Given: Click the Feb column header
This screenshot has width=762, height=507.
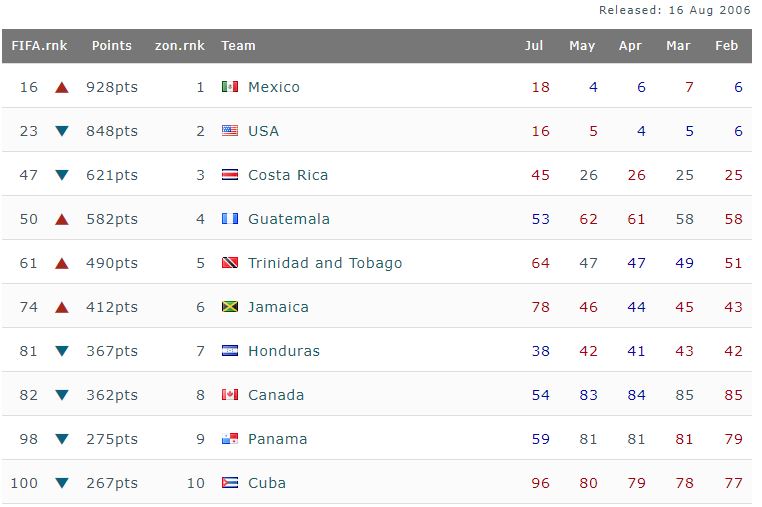Looking at the screenshot, I should click(x=727, y=46).
